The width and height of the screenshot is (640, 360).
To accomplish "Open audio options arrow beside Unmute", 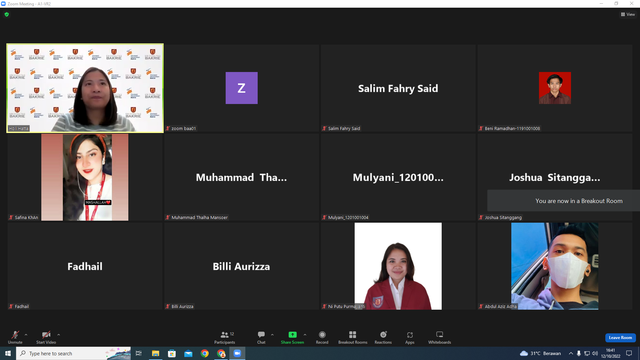I will pyautogui.click(x=26, y=335).
